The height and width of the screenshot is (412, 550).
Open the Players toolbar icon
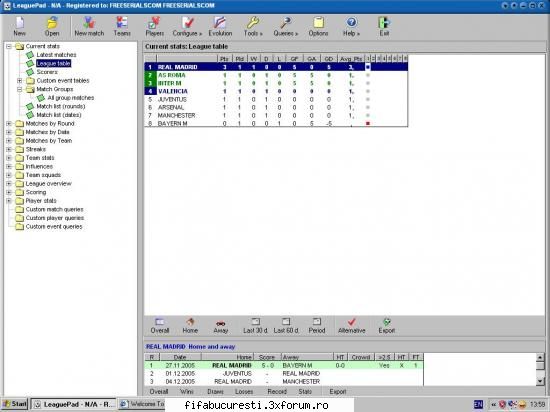pyautogui.click(x=155, y=27)
